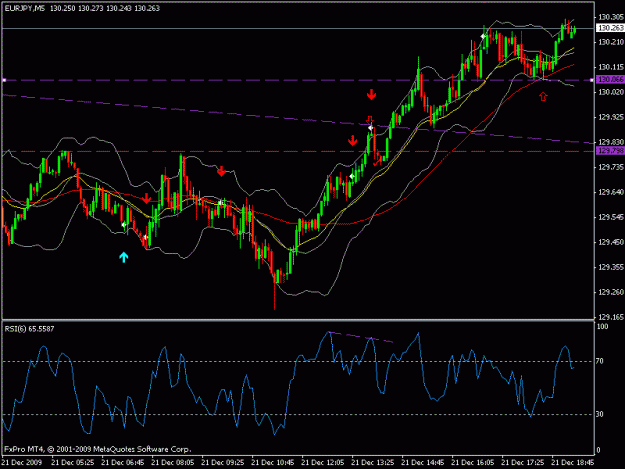Click the 129.450 price axis label

[611, 242]
